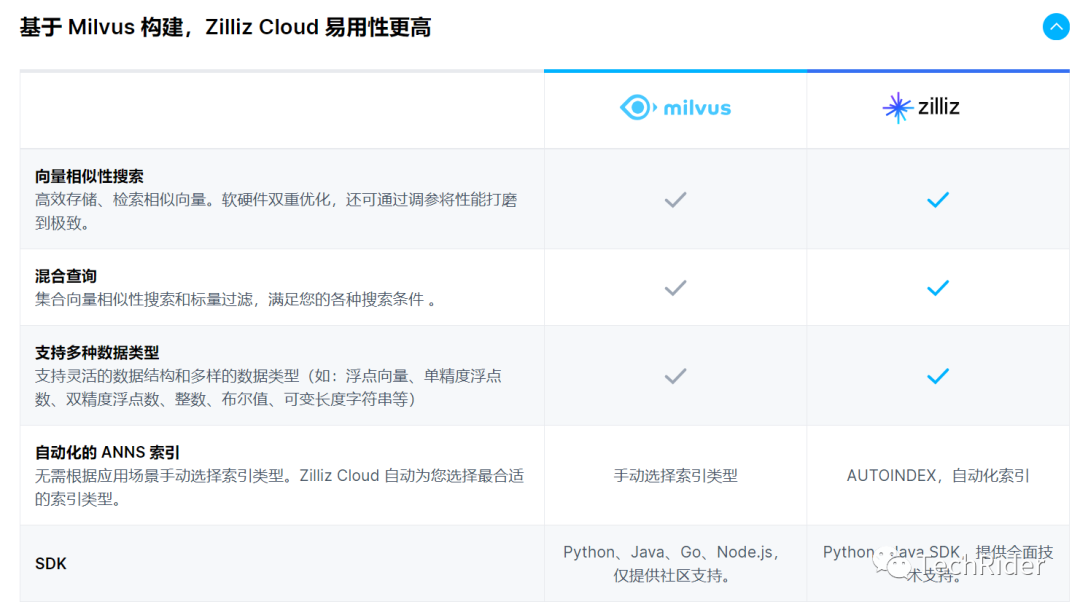Click Zilliz blue checkmark for 向量相似性搜索 row
Image resolution: width=1080 pixels, height=610 pixels.
point(937,200)
